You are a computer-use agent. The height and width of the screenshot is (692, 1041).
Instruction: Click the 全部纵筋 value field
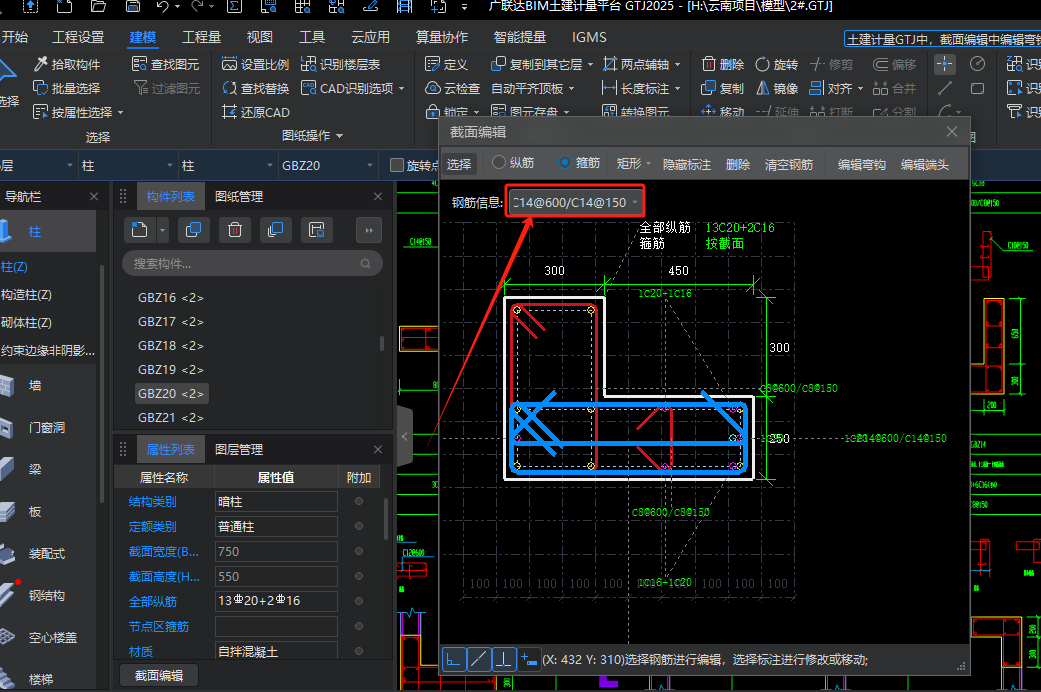(276, 601)
